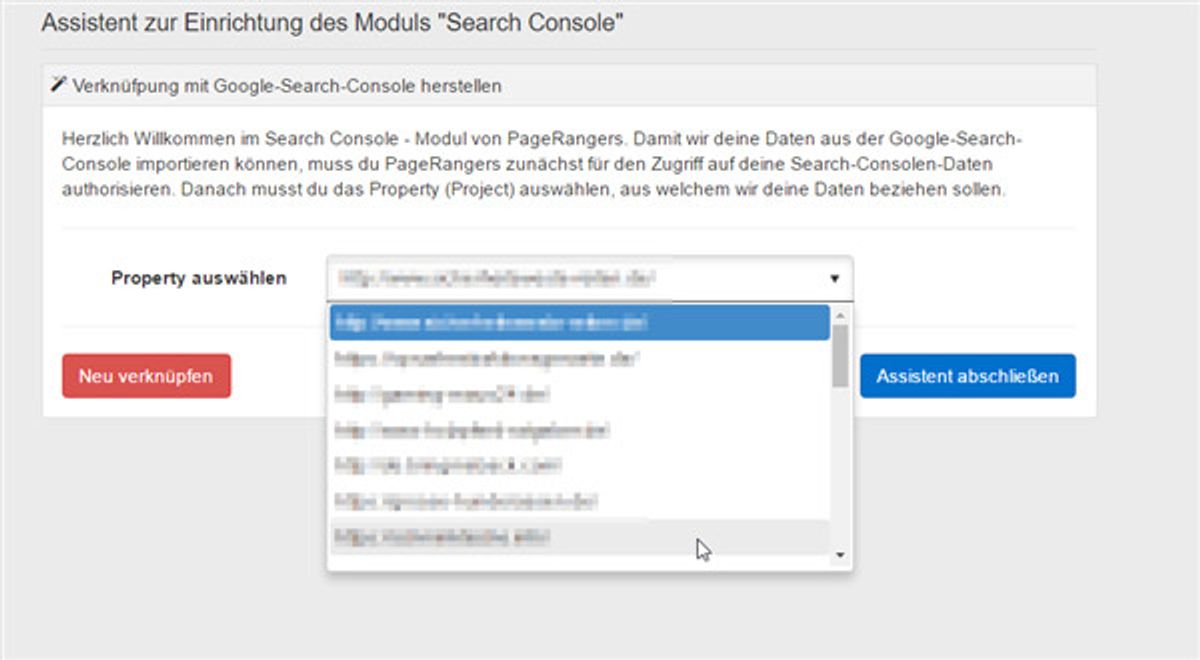Click the page title "Assistent zur Einrichtung des Moduls"
The height and width of the screenshot is (660, 1200).
click(333, 23)
